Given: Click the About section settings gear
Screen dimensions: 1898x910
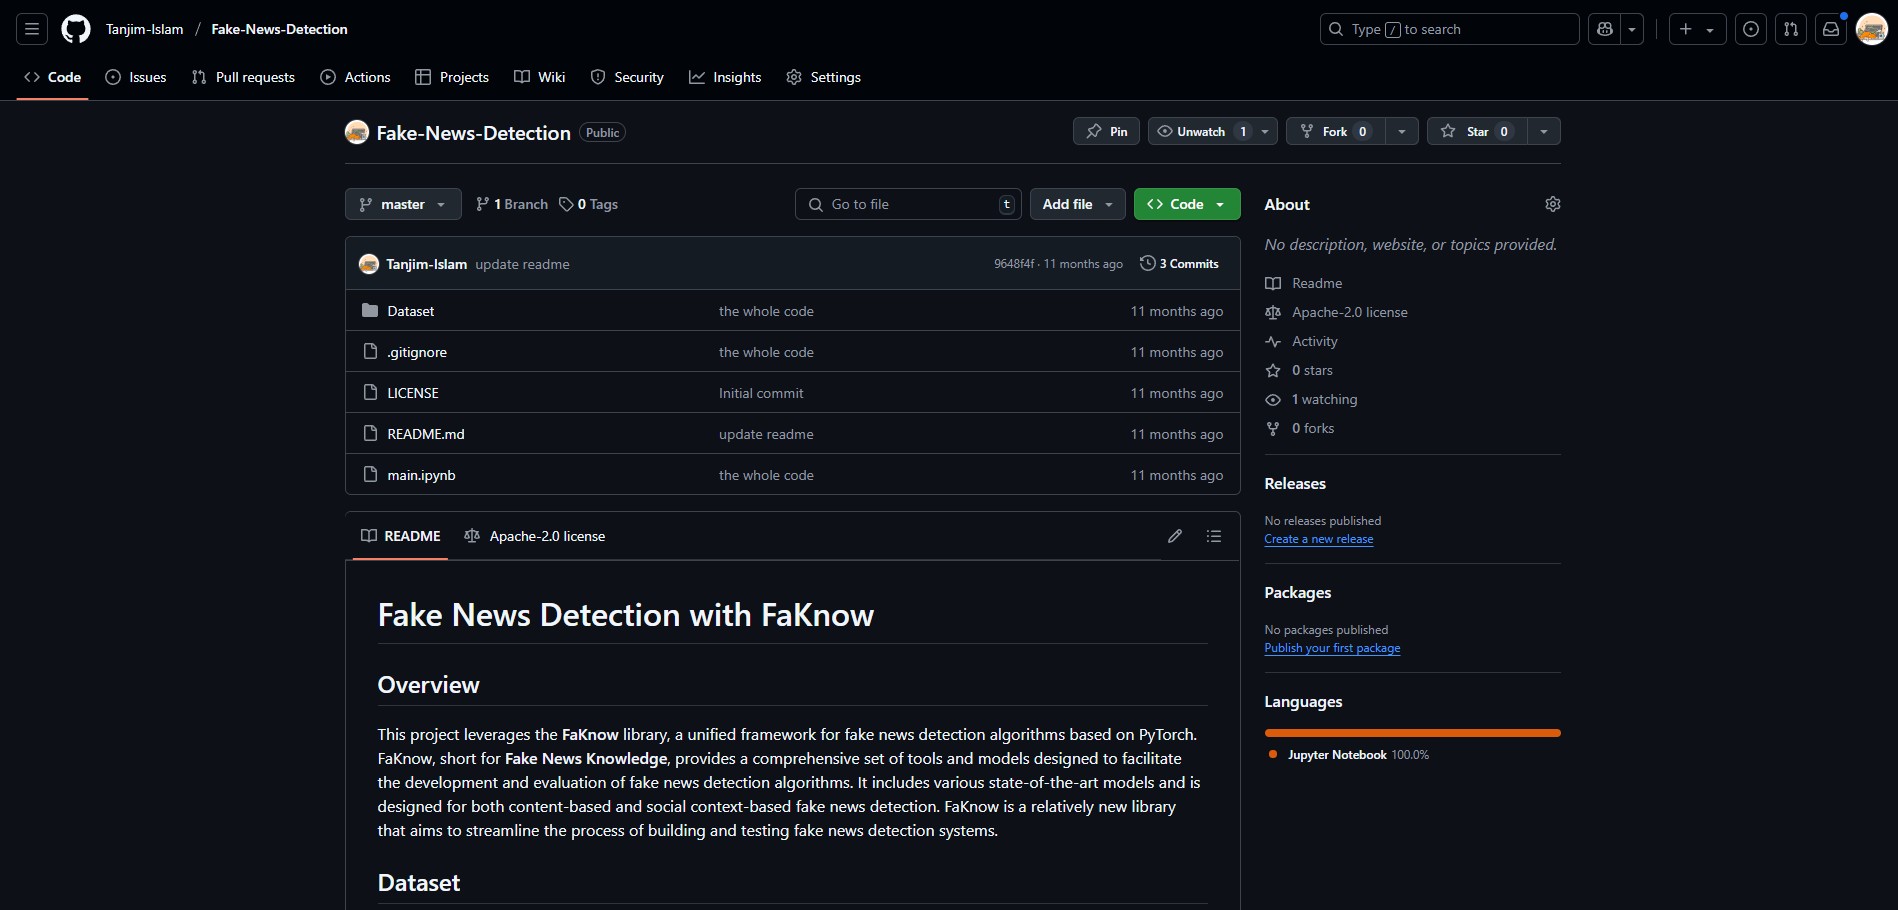Looking at the screenshot, I should 1552,204.
